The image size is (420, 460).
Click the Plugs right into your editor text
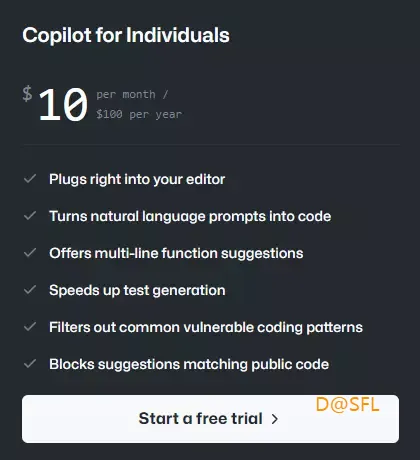137,179
